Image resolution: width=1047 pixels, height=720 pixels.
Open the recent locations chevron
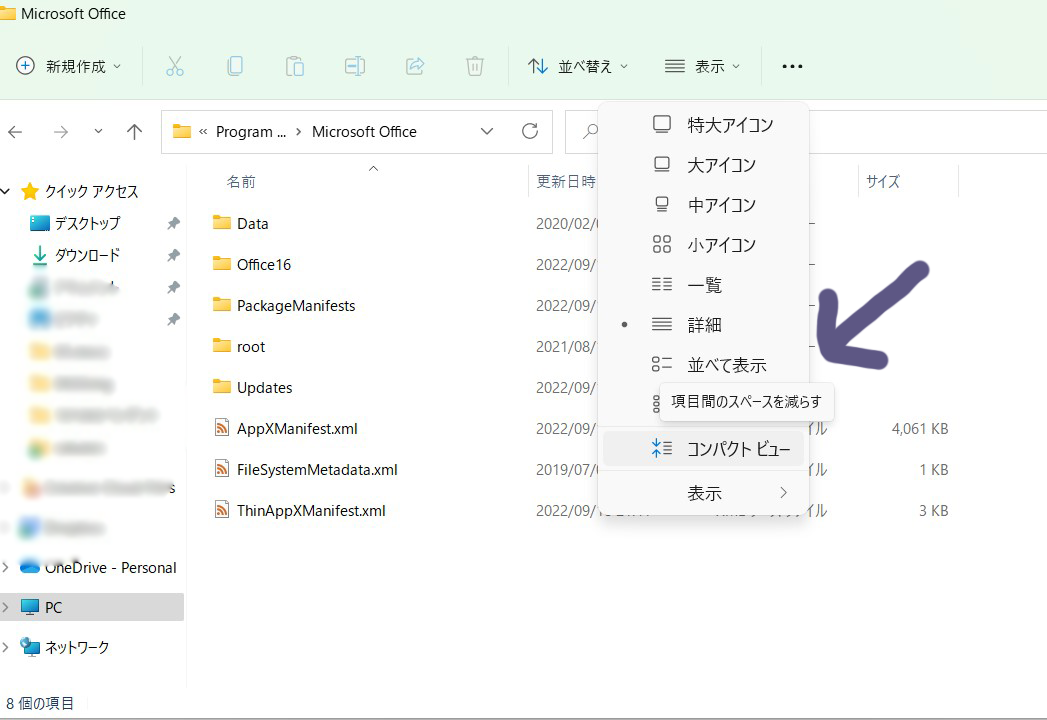[x=98, y=131]
